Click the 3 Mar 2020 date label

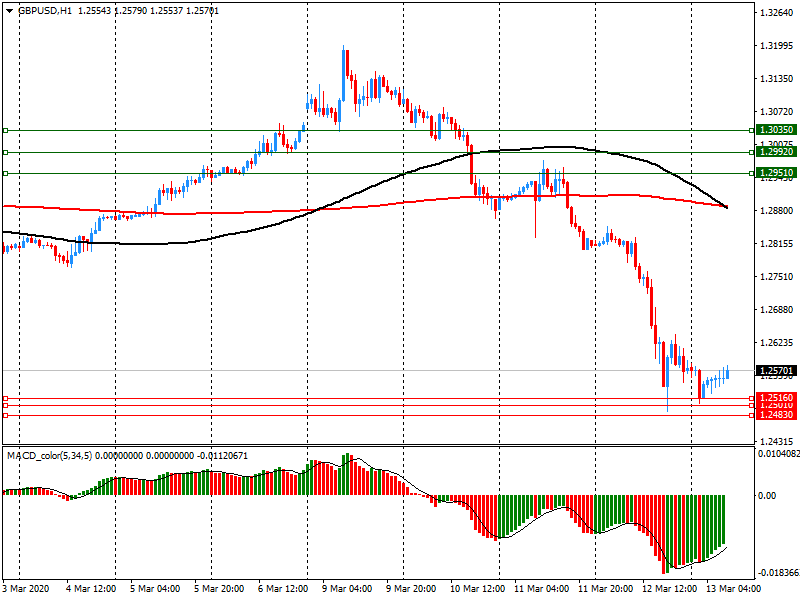(26, 589)
